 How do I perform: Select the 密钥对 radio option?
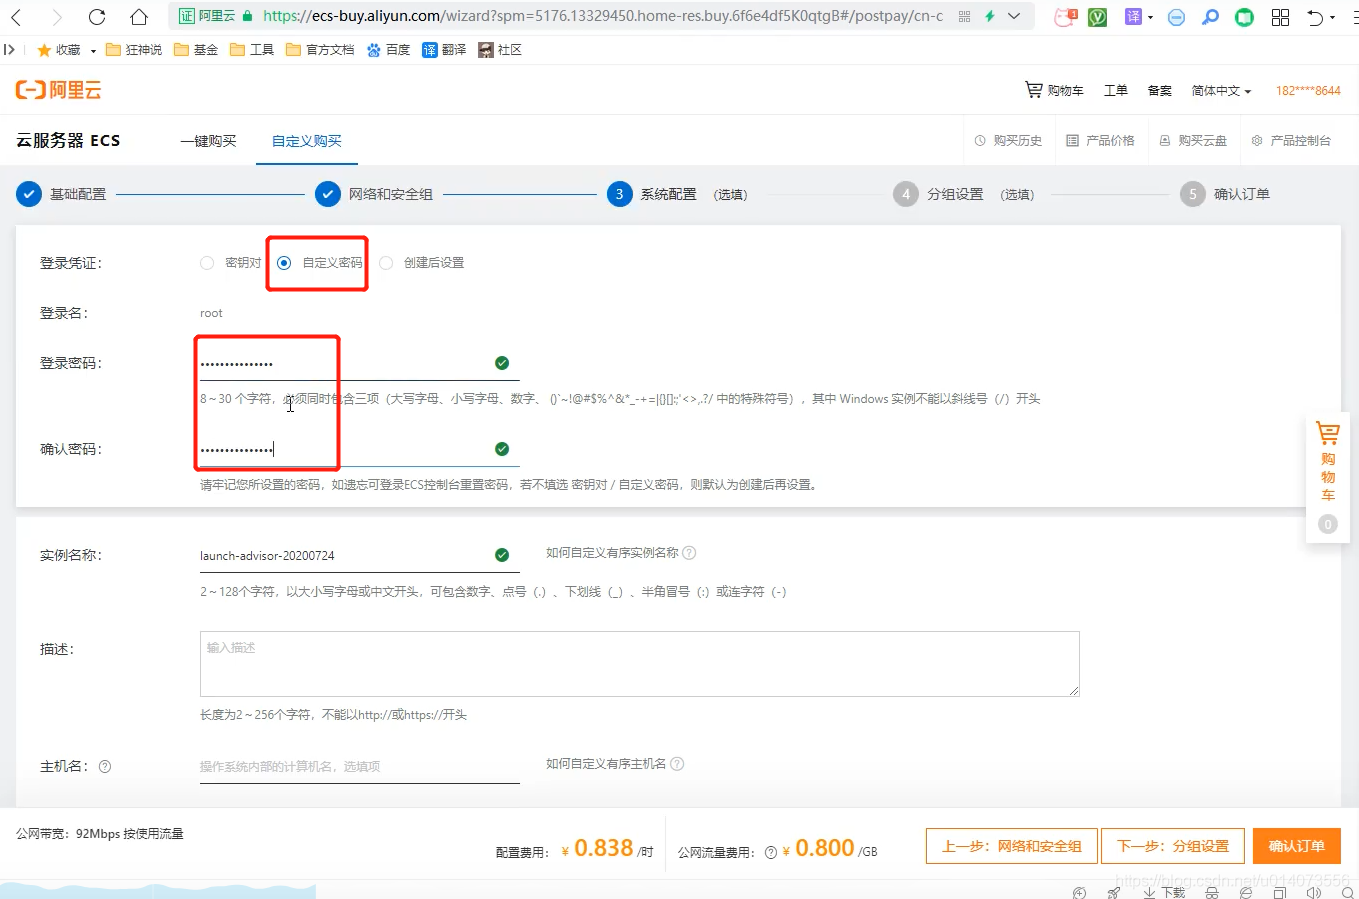pyautogui.click(x=207, y=263)
